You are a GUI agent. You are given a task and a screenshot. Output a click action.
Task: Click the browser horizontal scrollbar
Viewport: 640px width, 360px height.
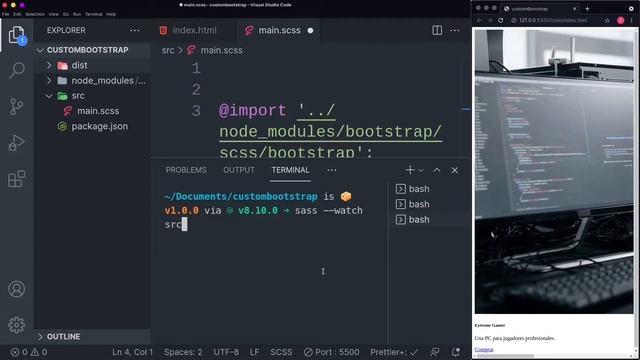click(x=504, y=356)
